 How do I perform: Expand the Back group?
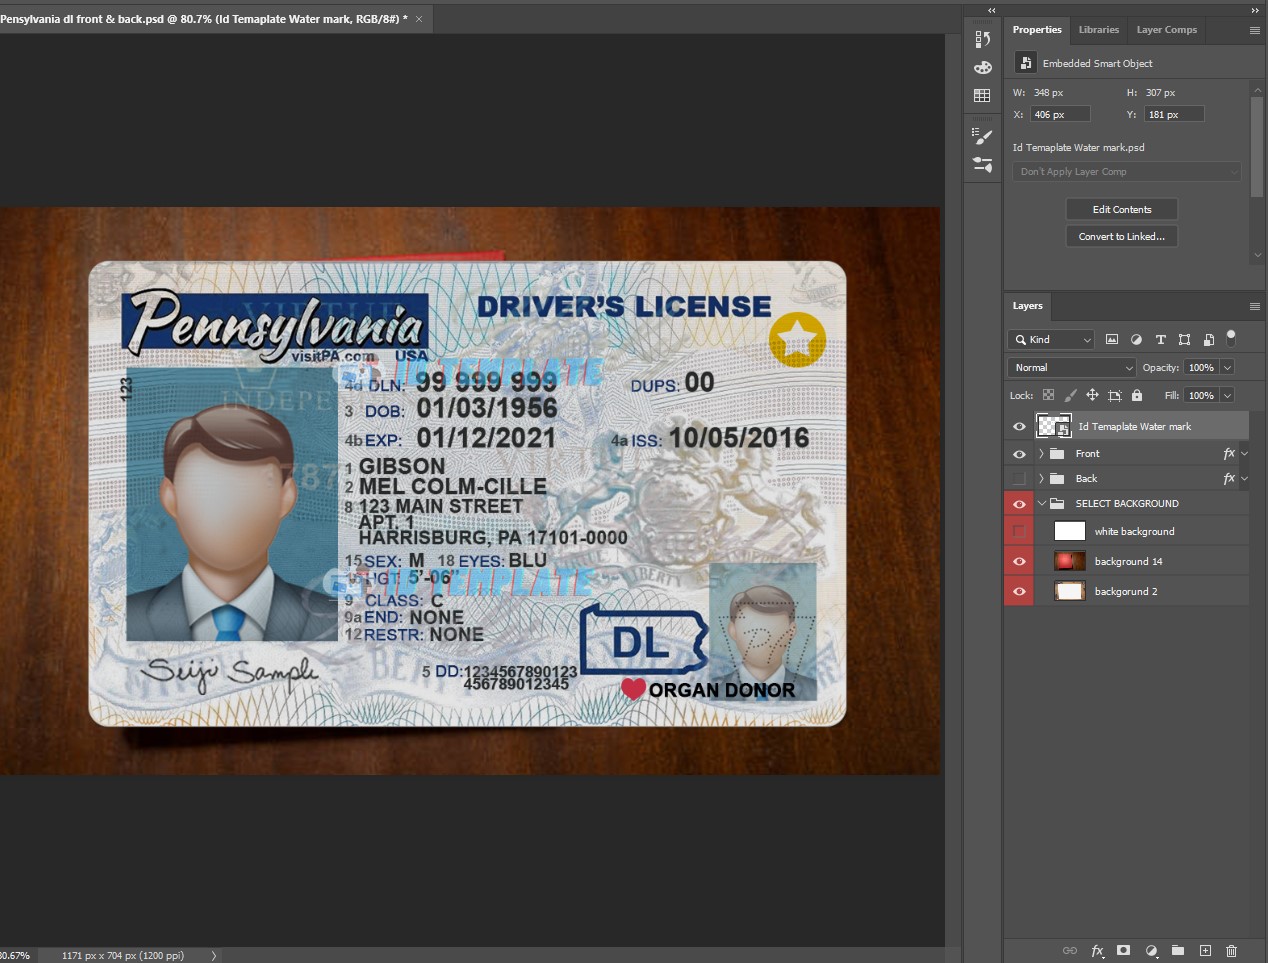[1041, 479]
